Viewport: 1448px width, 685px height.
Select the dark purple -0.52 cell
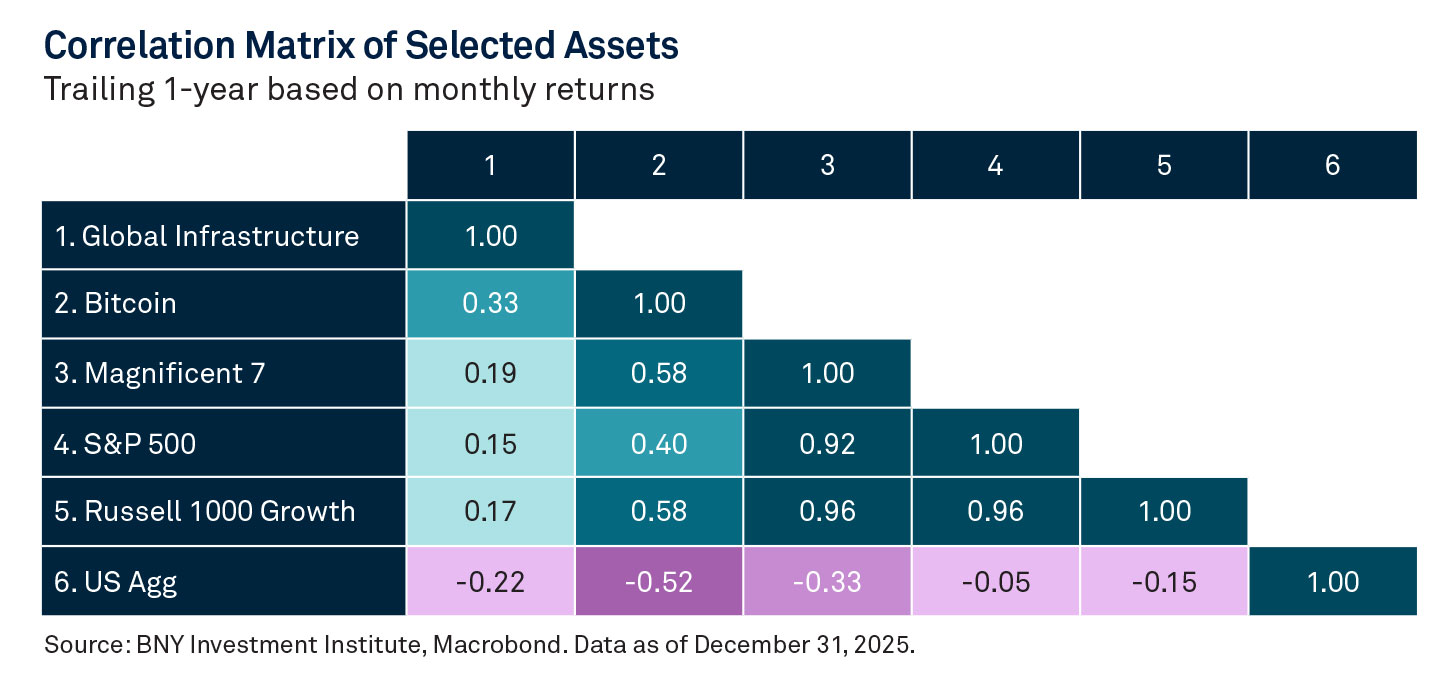(658, 581)
